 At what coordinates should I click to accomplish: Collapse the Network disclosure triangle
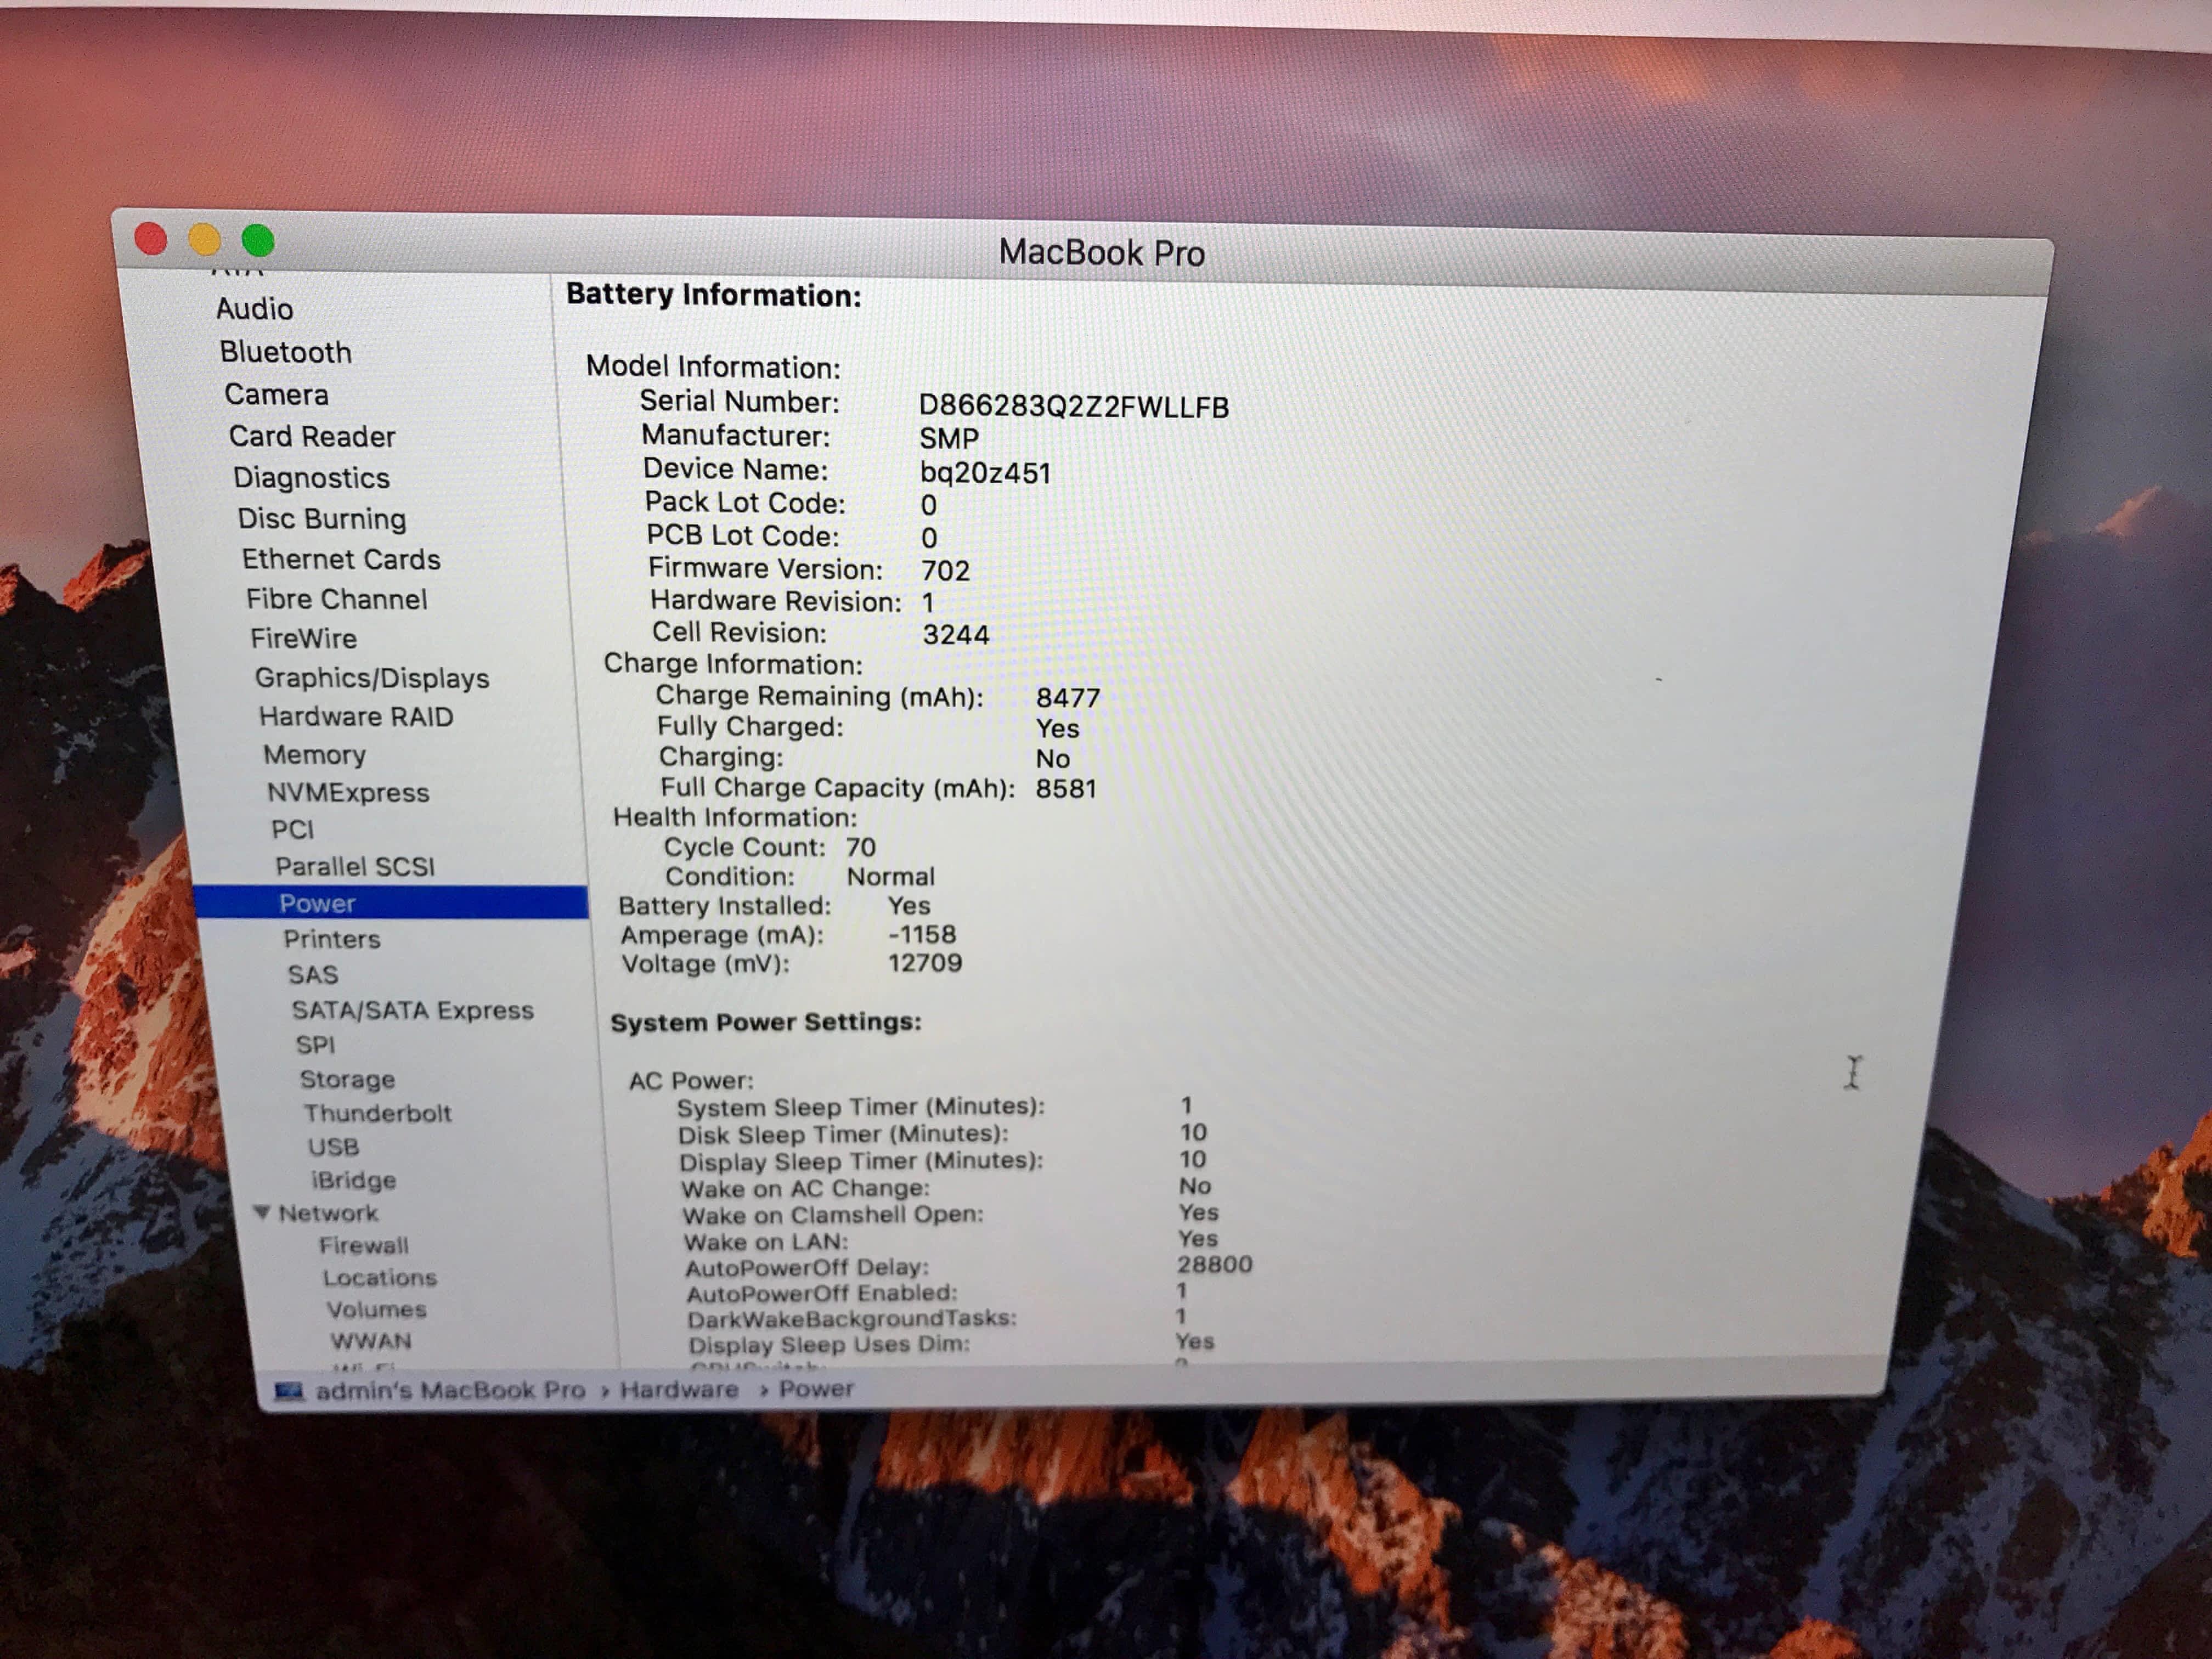[262, 1212]
